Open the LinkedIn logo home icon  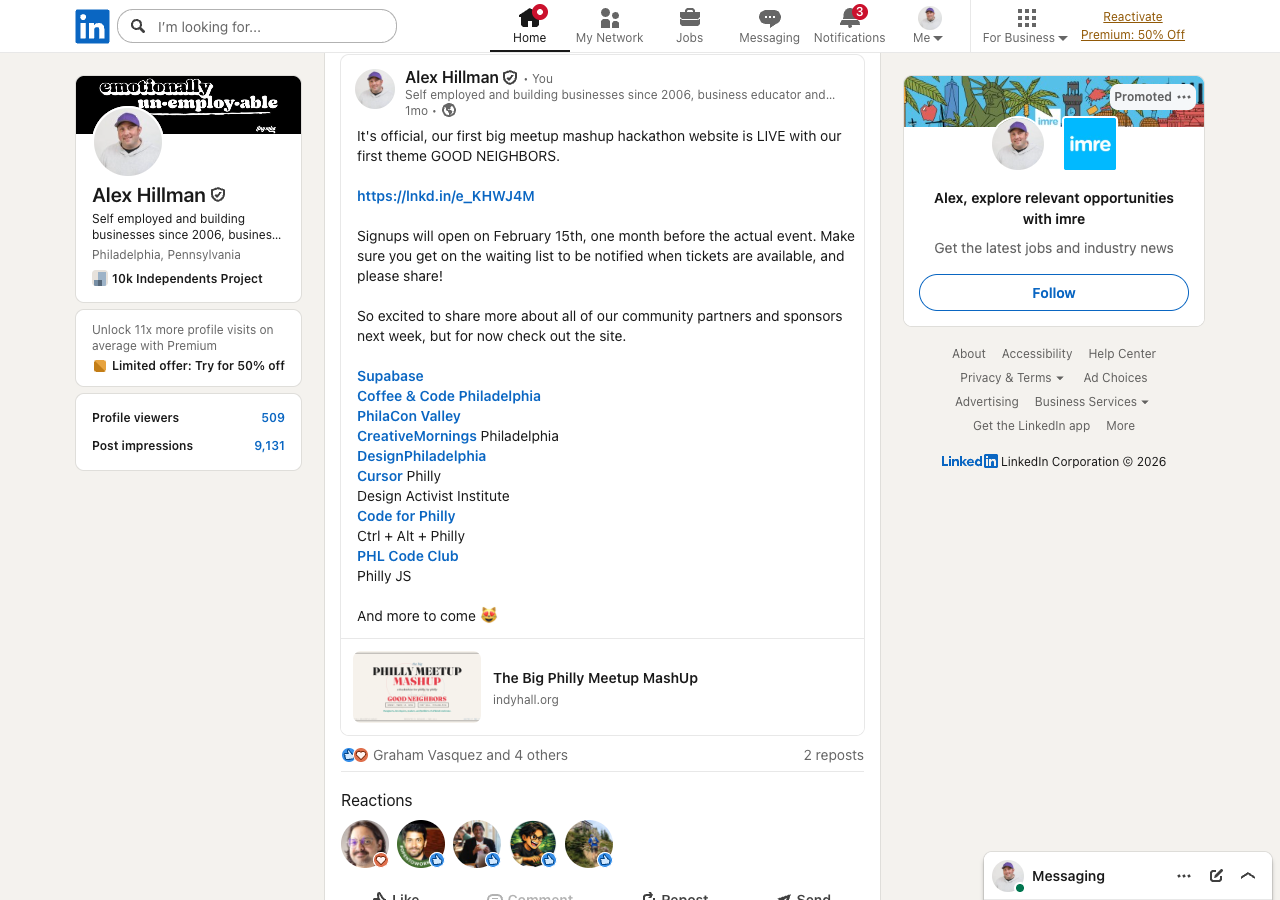tap(92, 26)
